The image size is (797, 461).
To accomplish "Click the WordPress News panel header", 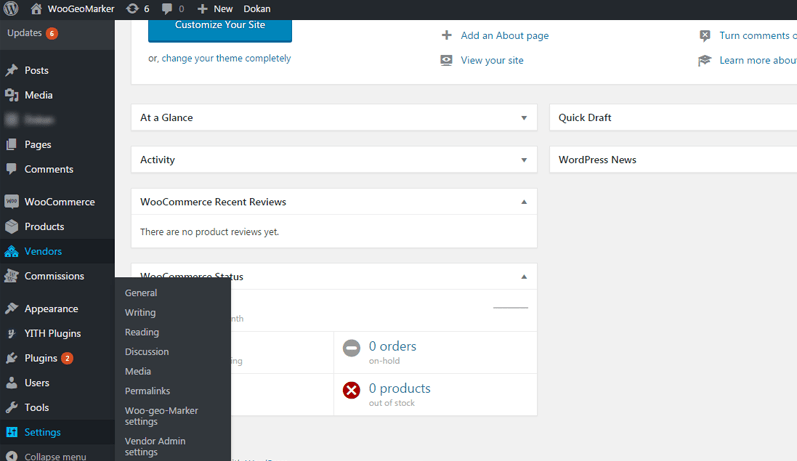I will (673, 160).
